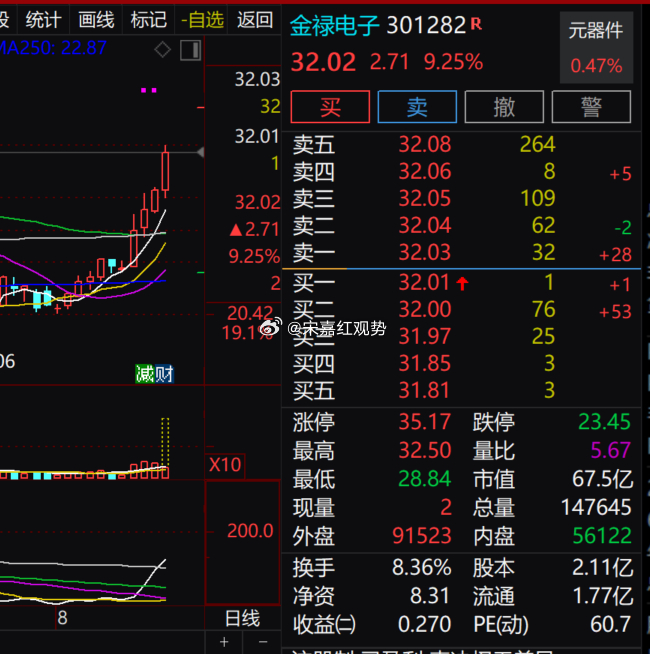650x654 pixels.
Task: Click 内盘 value 56122
Action: 602,536
